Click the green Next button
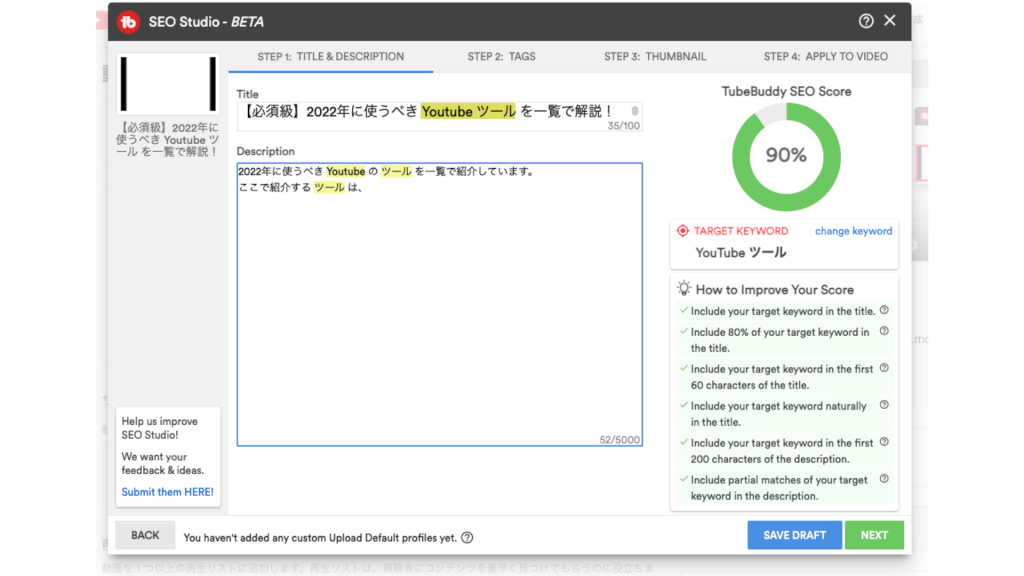The width and height of the screenshot is (1024, 576). point(874,535)
